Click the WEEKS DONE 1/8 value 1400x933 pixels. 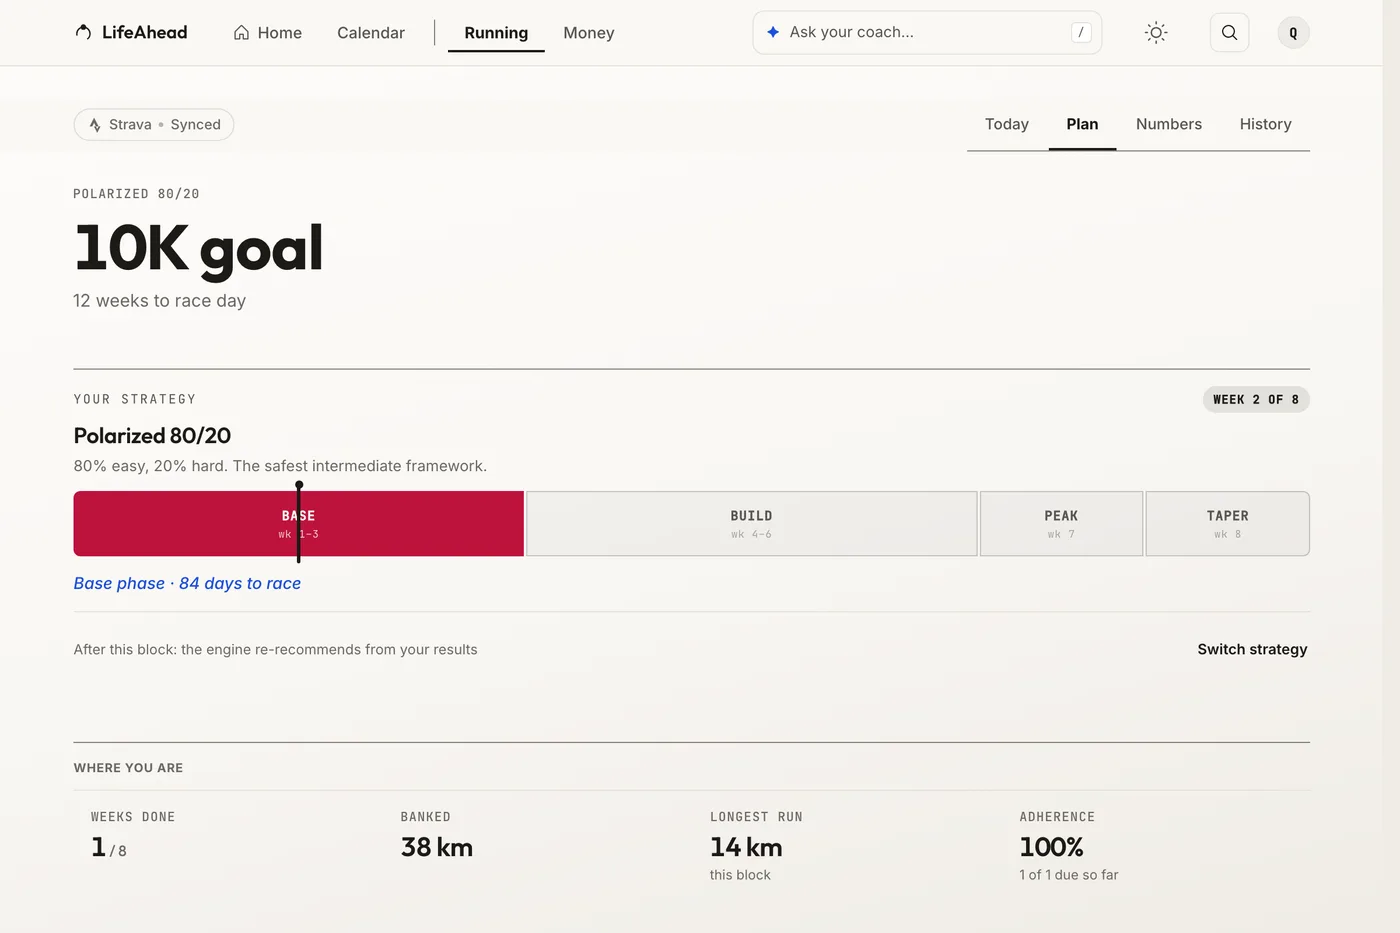(x=109, y=847)
